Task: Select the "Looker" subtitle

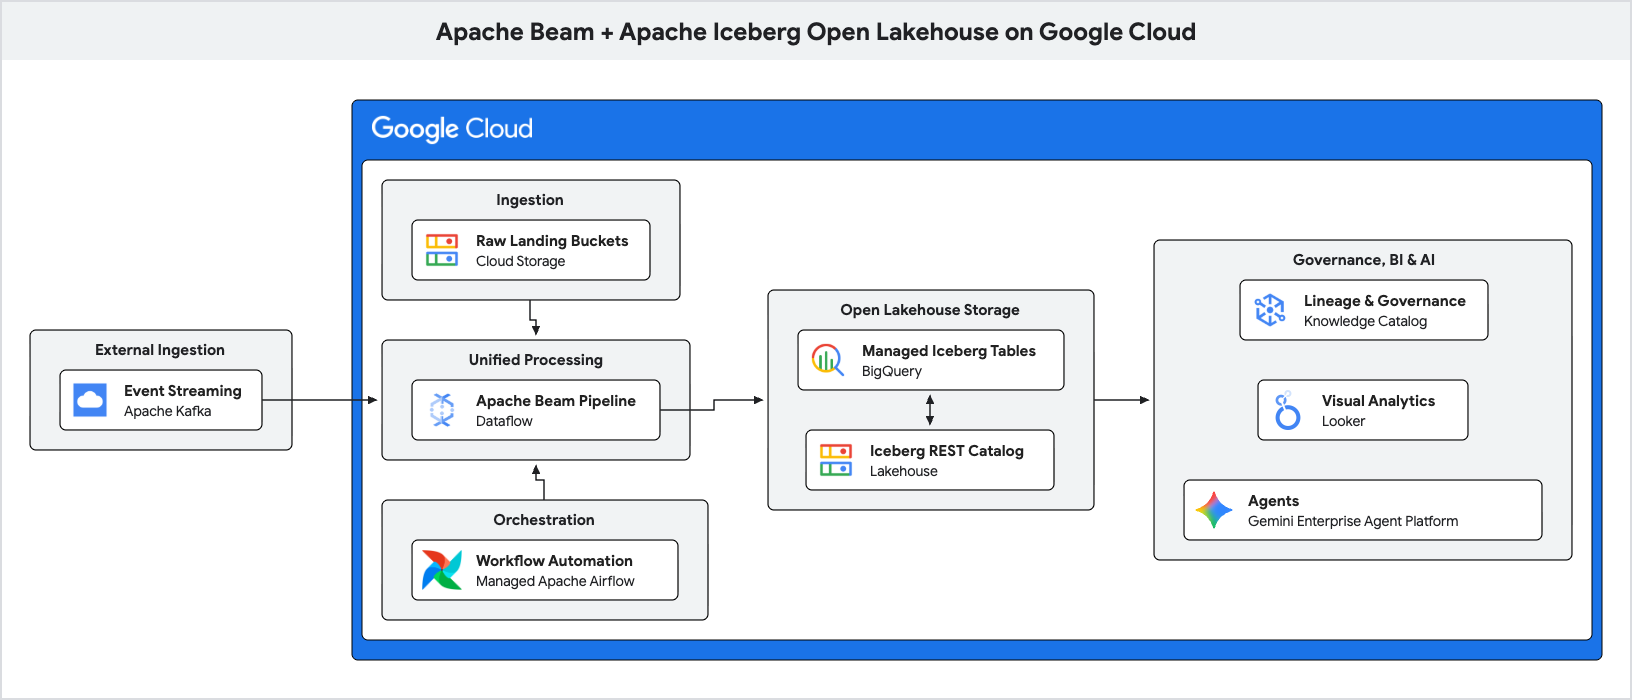Action: [x=1343, y=421]
